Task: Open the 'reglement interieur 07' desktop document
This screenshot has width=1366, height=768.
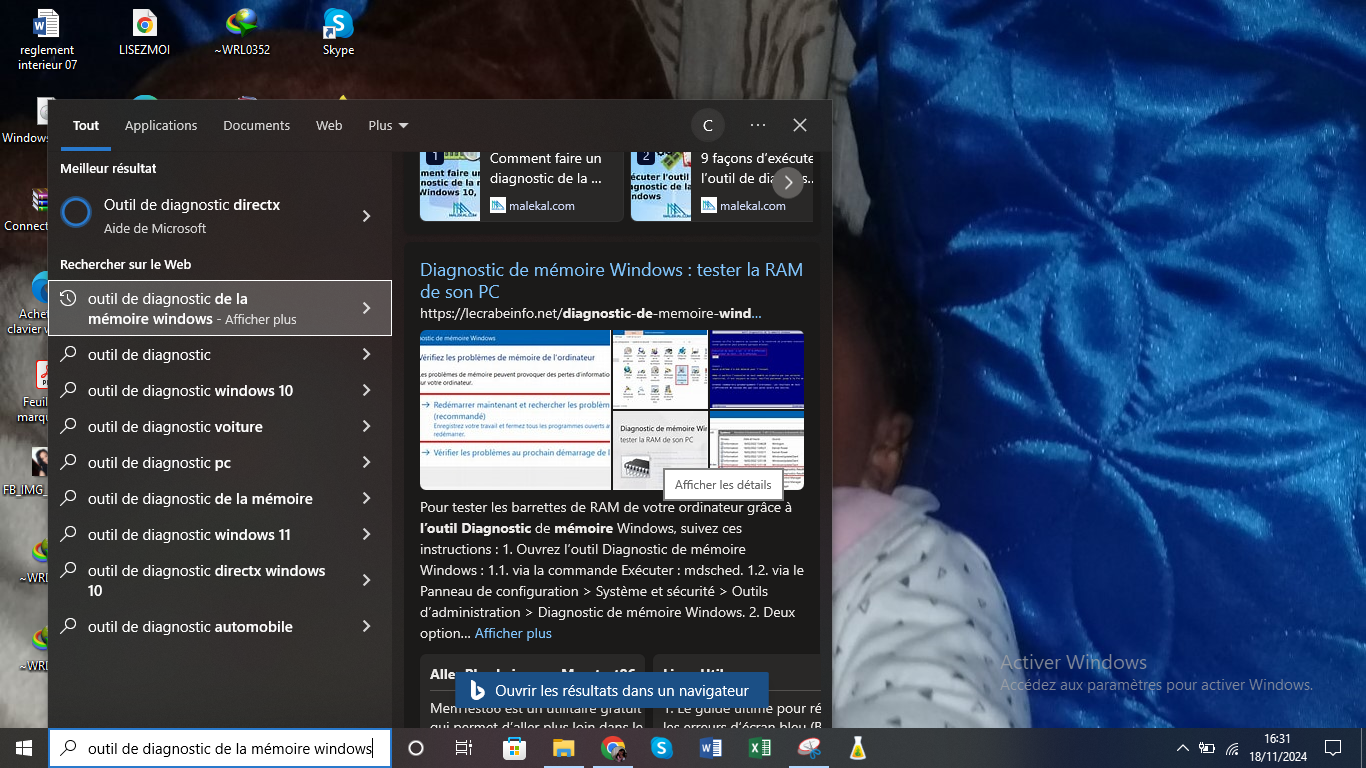Action: (x=47, y=40)
